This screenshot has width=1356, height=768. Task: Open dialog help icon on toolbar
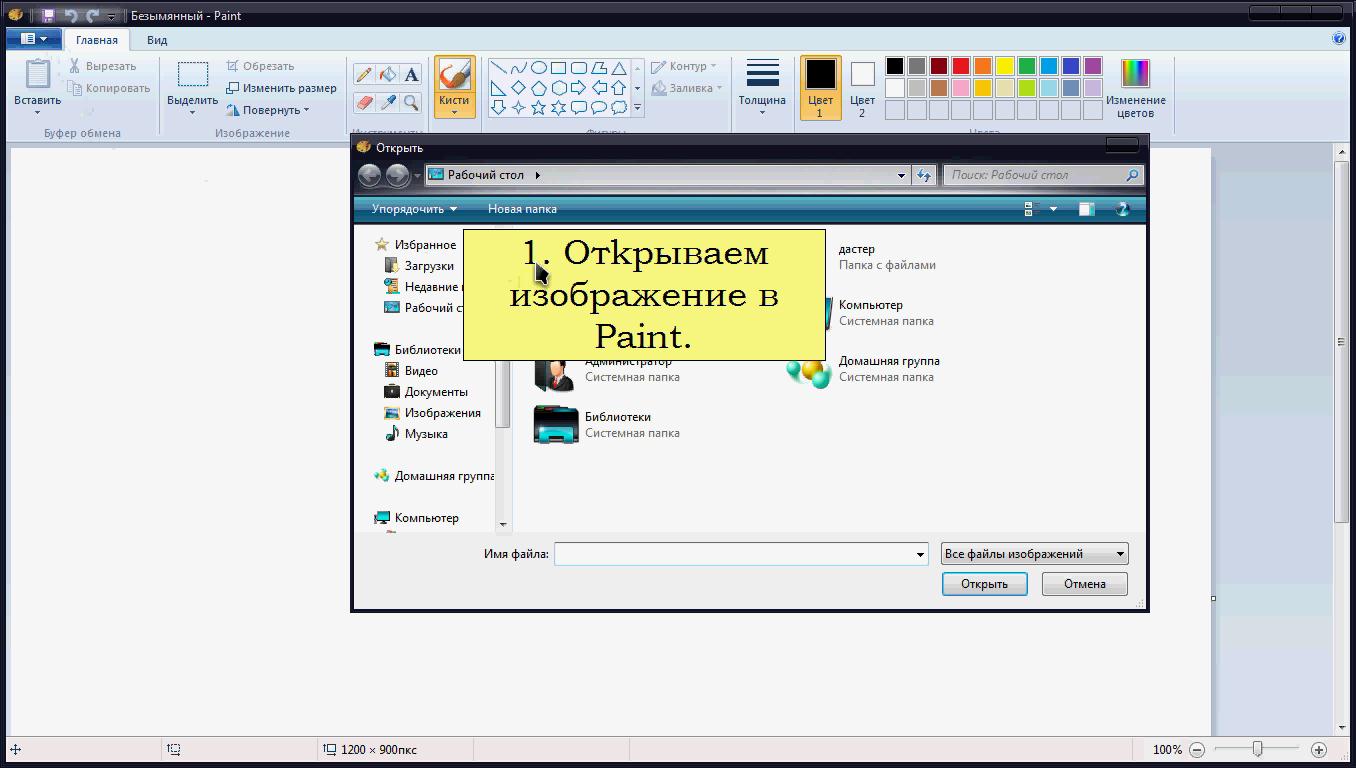[x=1122, y=209]
